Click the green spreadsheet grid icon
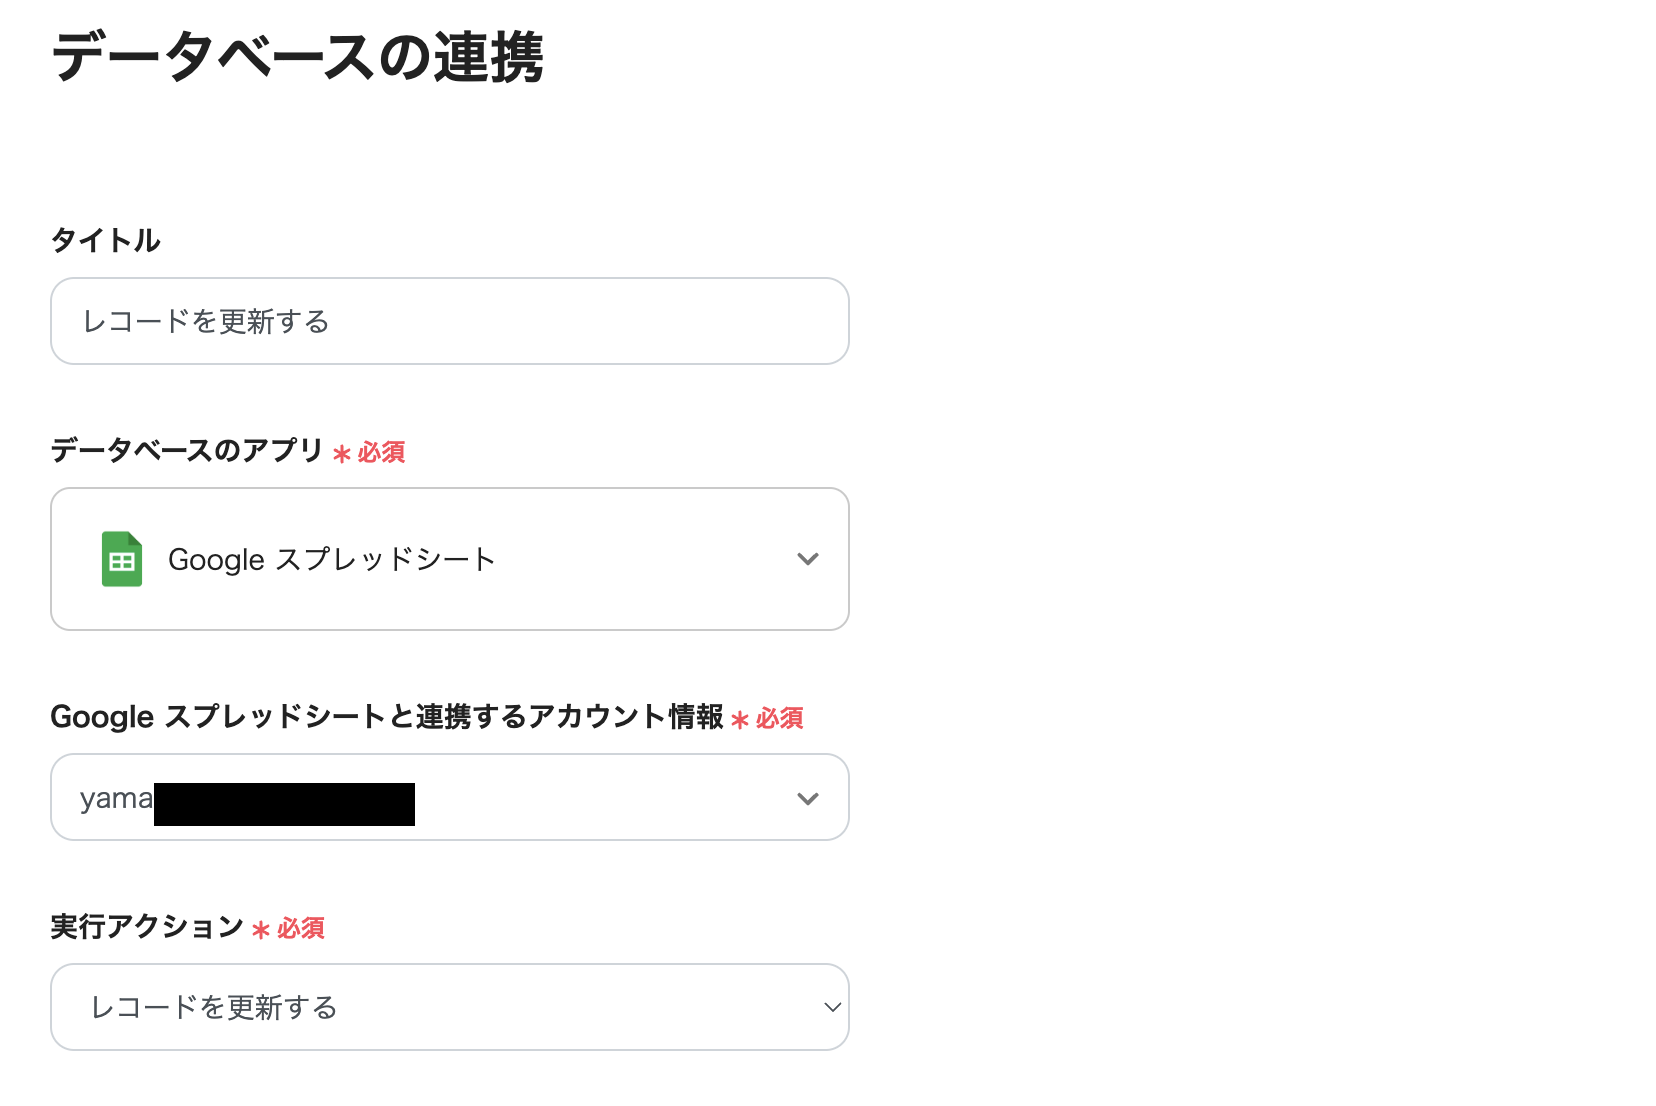Image resolution: width=1656 pixels, height=1106 pixels. 120,559
